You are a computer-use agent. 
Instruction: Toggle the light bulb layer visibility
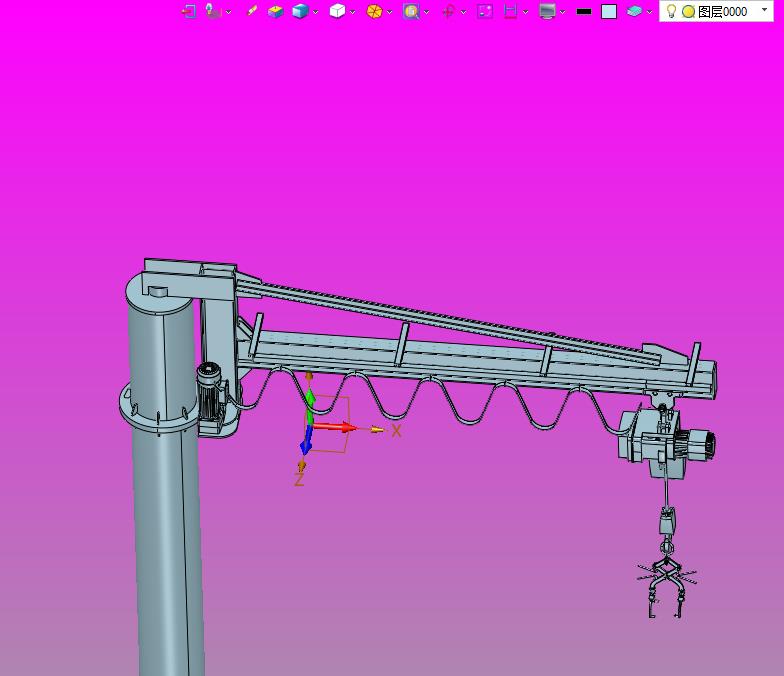[x=672, y=11]
